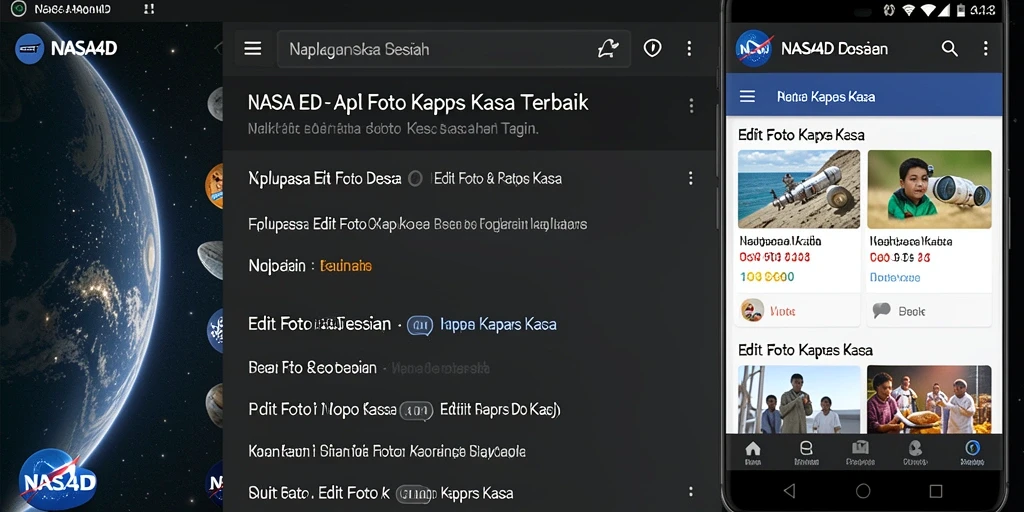This screenshot has height=512, width=1024.
Task: Open the middle tab in the phone bottom navigation
Action: pos(861,452)
